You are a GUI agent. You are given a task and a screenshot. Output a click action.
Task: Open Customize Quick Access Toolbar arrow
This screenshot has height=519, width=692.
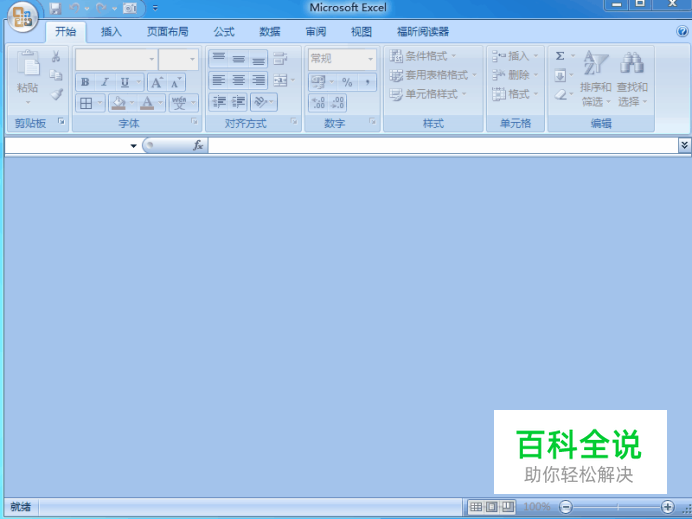[x=155, y=8]
